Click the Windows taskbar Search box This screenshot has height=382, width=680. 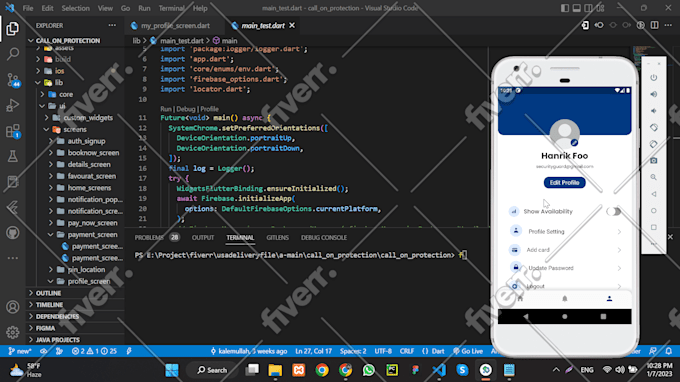[x=212, y=370]
